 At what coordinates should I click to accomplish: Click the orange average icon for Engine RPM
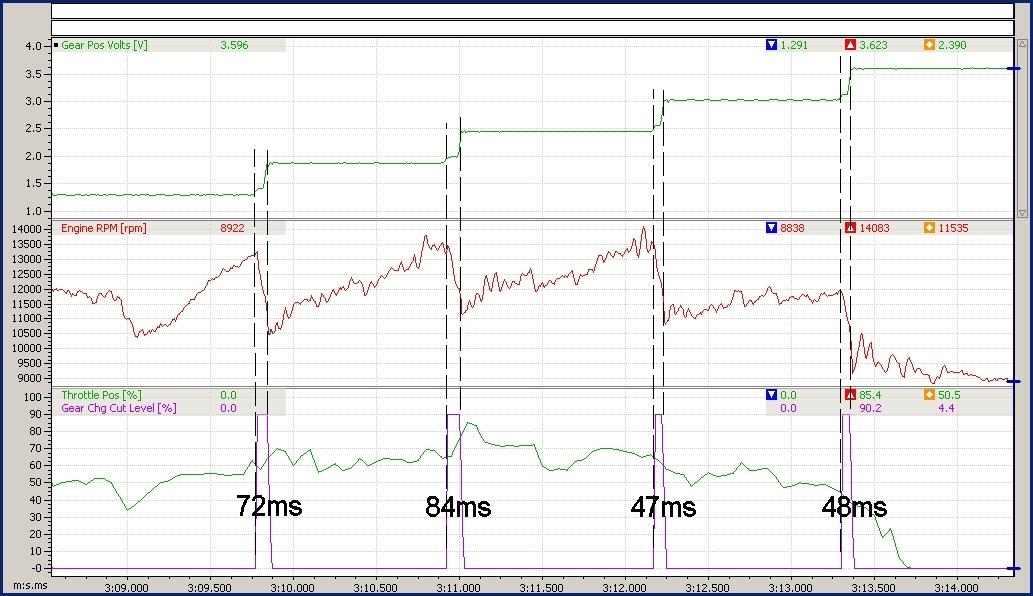pyautogui.click(x=929, y=228)
